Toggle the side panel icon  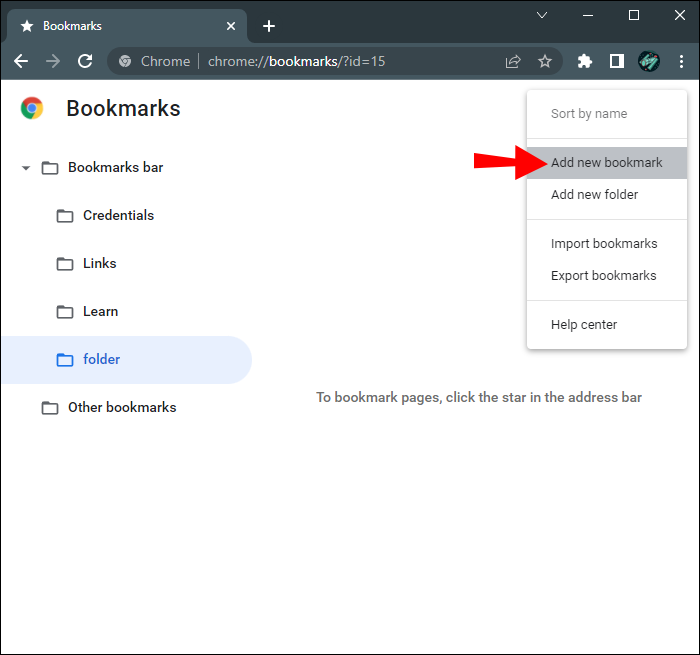pyautogui.click(x=617, y=61)
